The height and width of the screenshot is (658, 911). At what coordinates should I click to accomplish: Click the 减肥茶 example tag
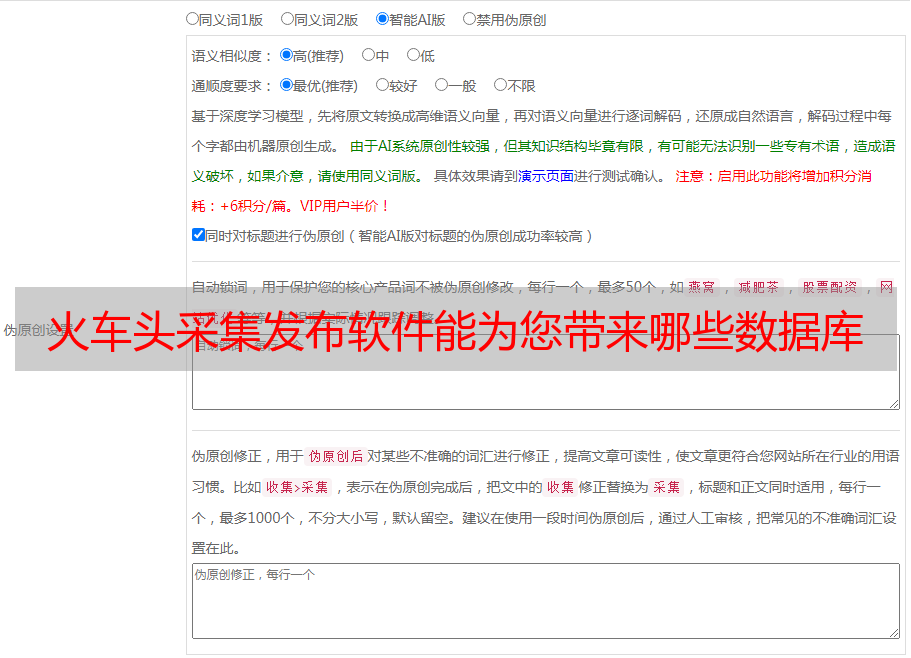[758, 287]
